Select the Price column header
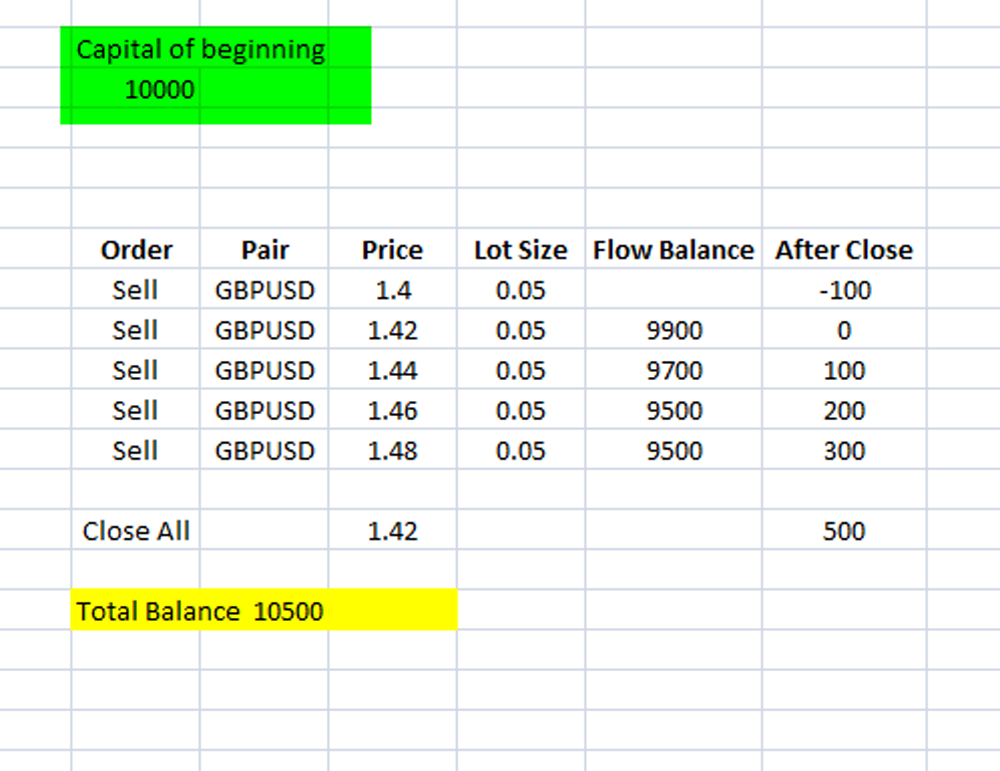The width and height of the screenshot is (1000, 771). click(x=393, y=249)
